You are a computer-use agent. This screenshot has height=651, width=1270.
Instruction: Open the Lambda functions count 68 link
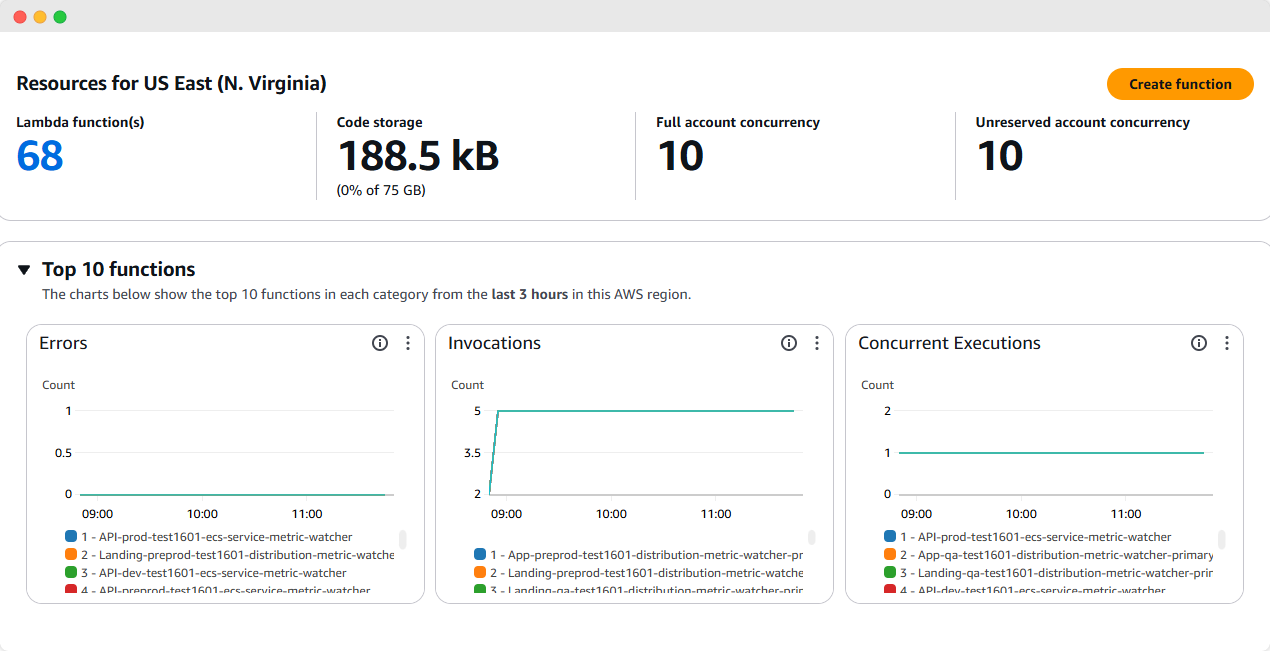[x=40, y=156]
